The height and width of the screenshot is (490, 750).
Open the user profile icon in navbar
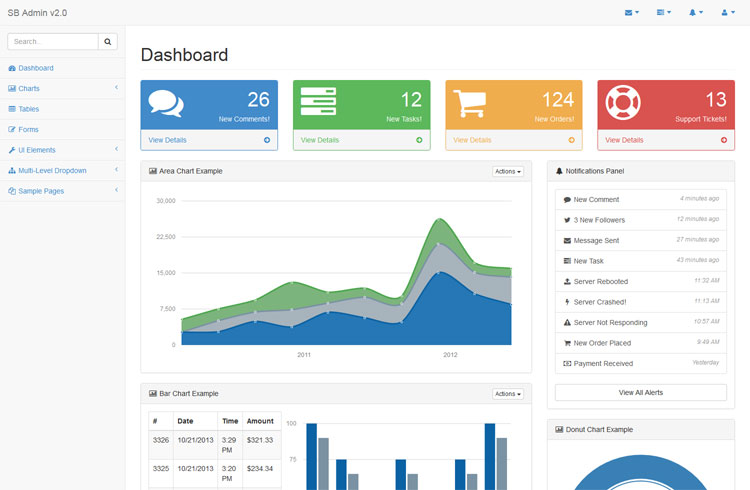pos(727,13)
